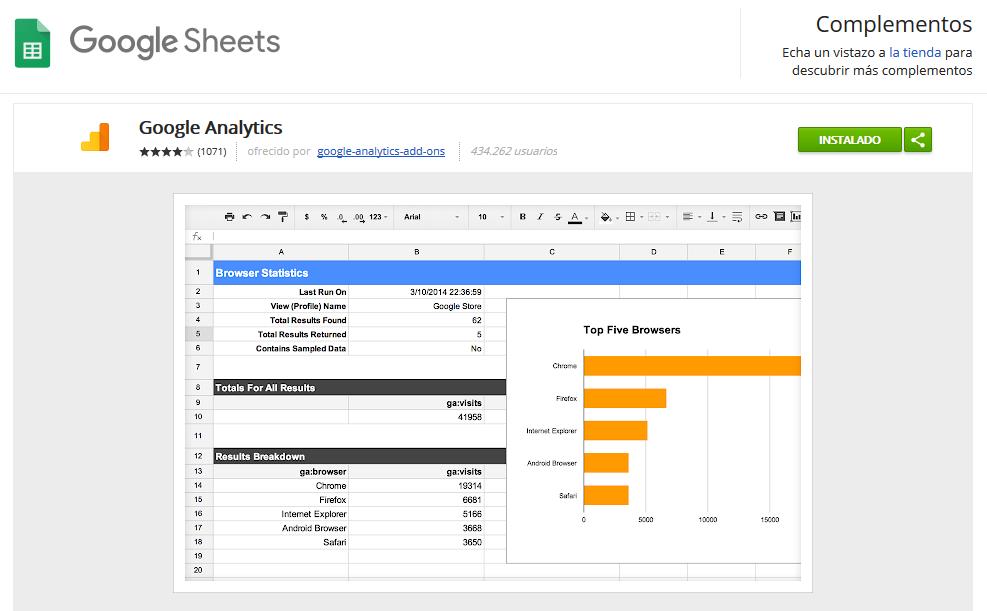The image size is (987, 611).
Task: Open the text color picker
Action: point(575,216)
